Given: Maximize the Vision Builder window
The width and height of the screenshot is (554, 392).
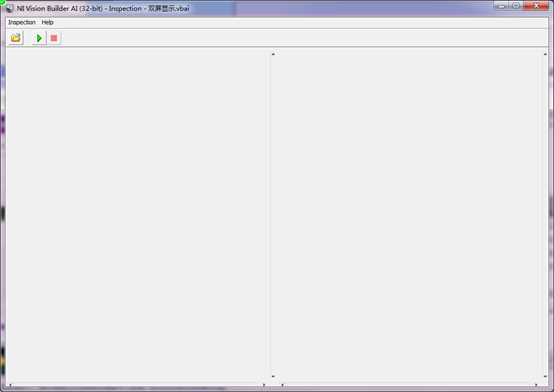Looking at the screenshot, I should (516, 6).
